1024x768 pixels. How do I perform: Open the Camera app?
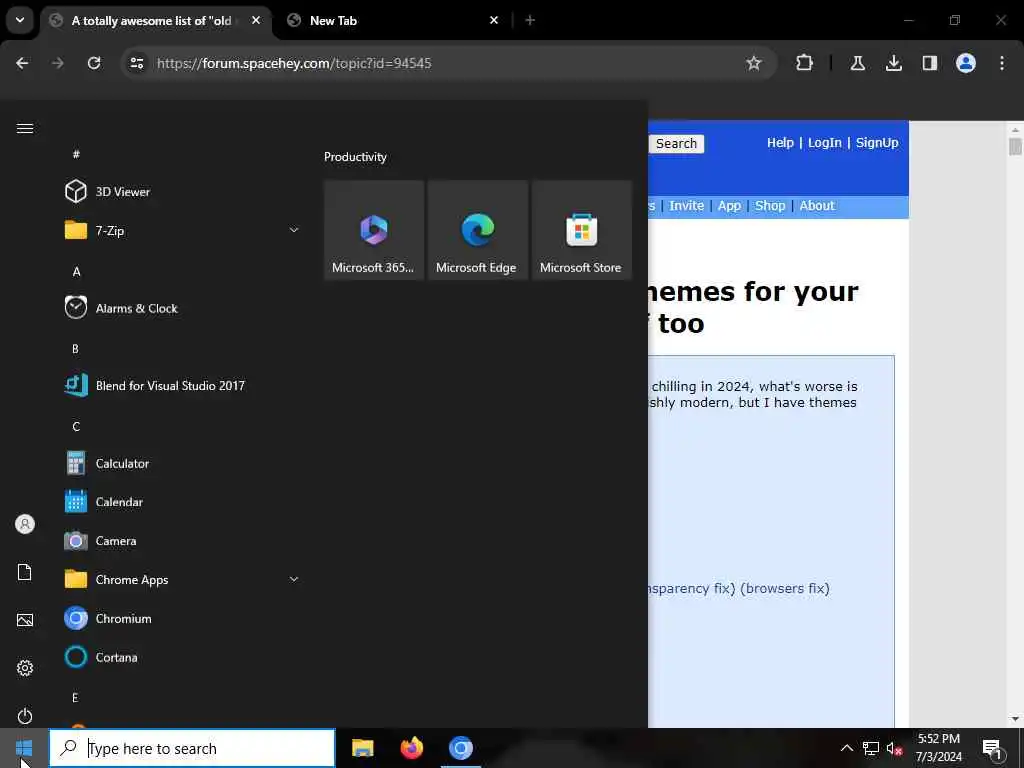point(183,541)
